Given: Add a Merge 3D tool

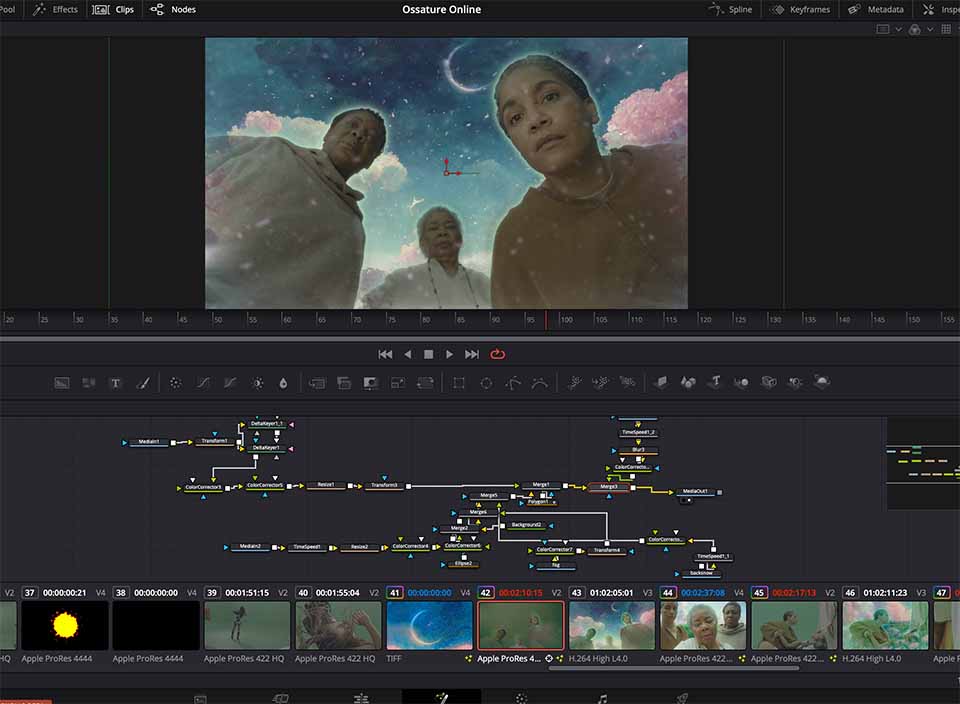Looking at the screenshot, I should coord(741,383).
